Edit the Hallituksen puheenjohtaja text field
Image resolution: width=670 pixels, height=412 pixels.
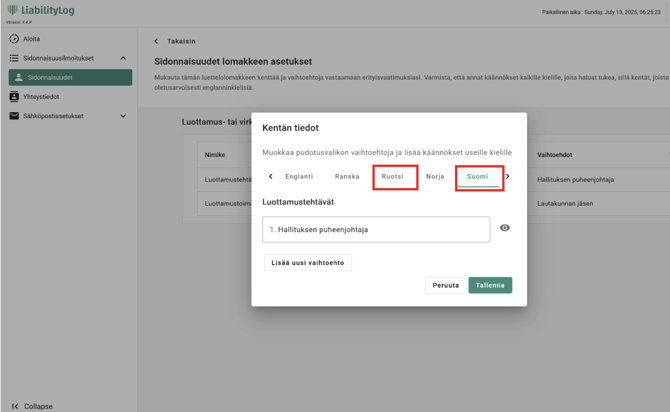pos(376,229)
